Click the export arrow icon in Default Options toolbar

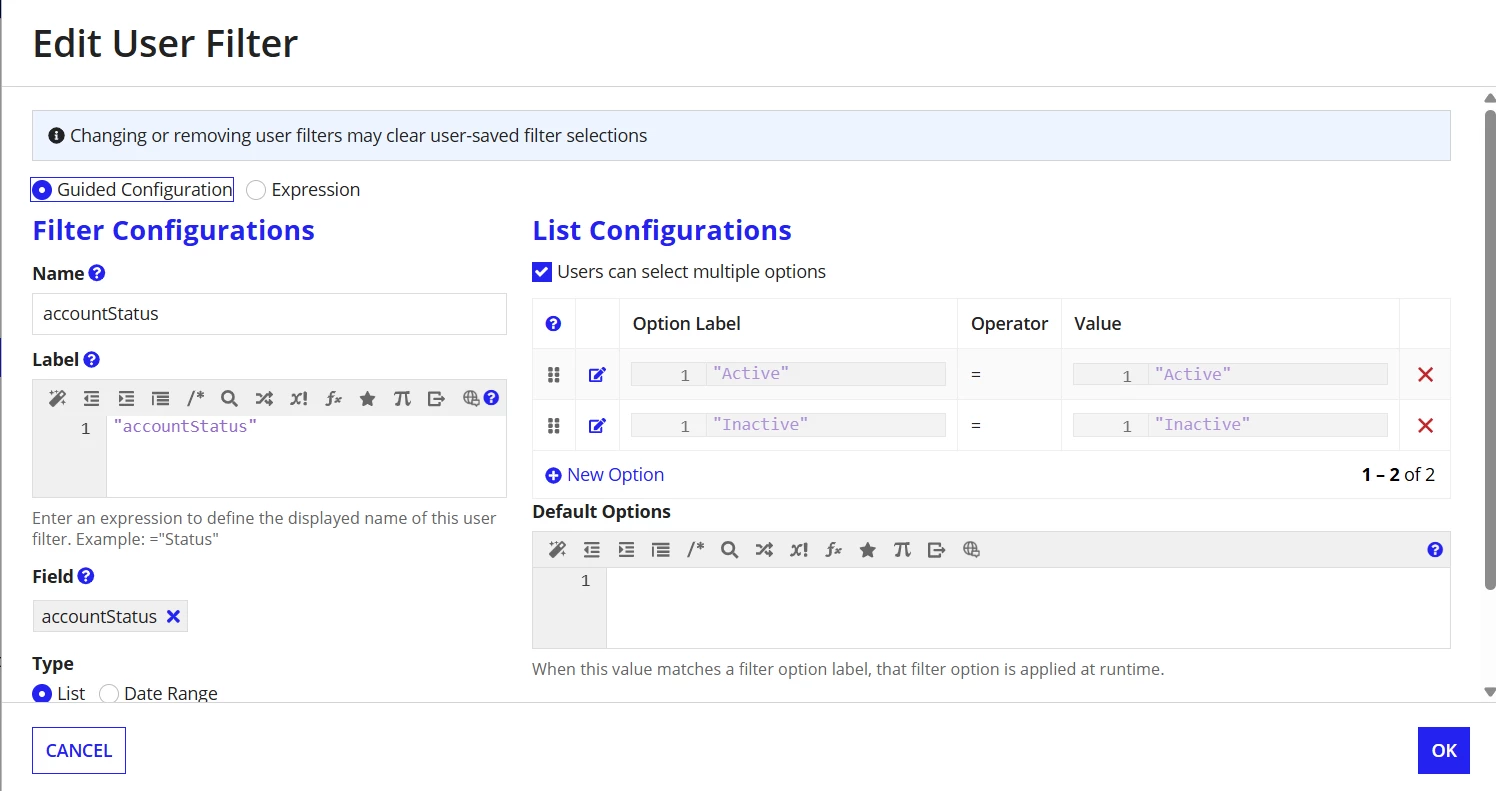936,549
